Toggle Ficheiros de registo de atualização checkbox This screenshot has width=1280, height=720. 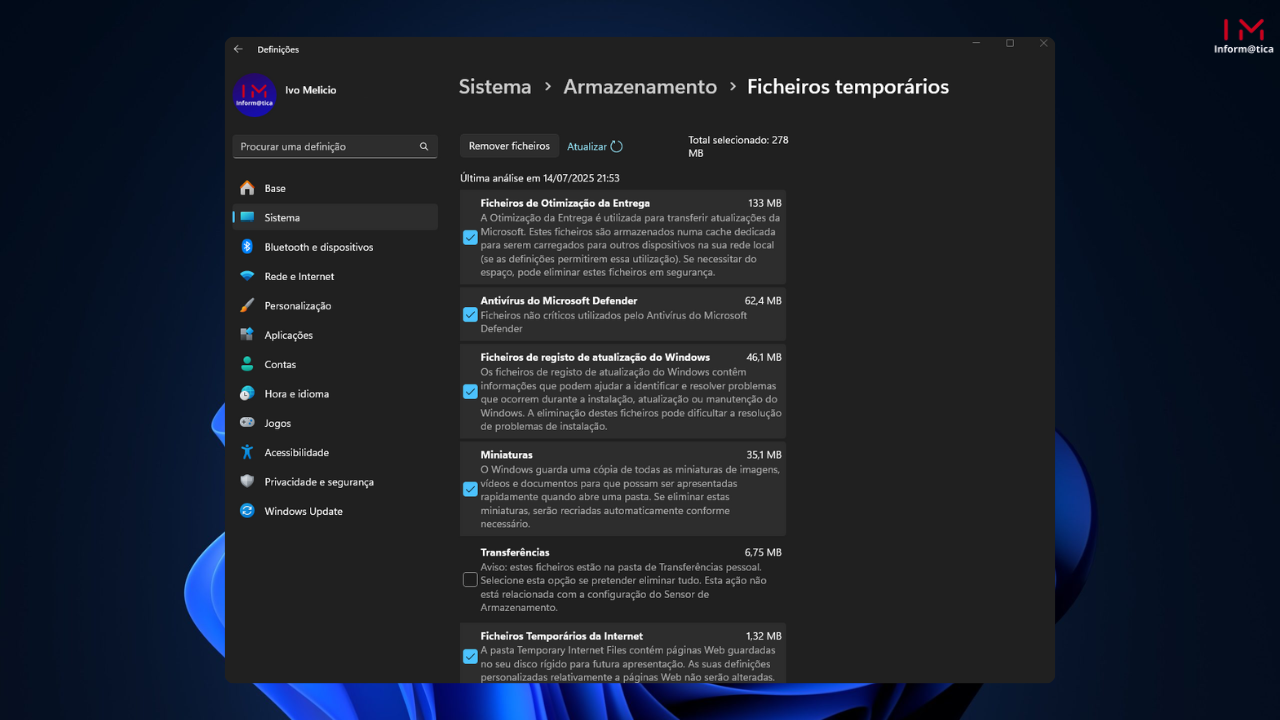point(470,392)
